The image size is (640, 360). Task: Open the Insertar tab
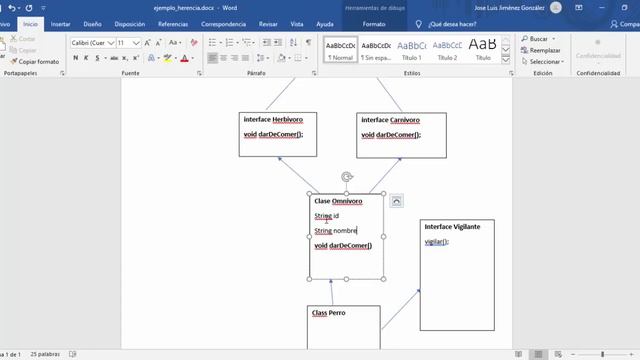(x=60, y=24)
